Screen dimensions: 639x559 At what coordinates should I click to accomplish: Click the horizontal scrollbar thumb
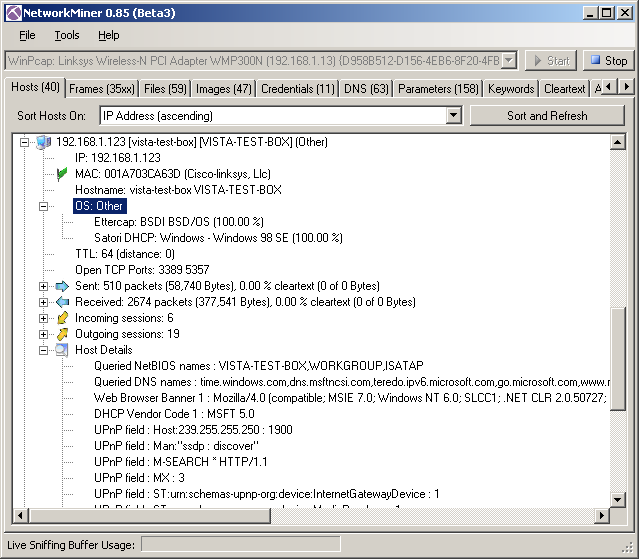(150, 515)
